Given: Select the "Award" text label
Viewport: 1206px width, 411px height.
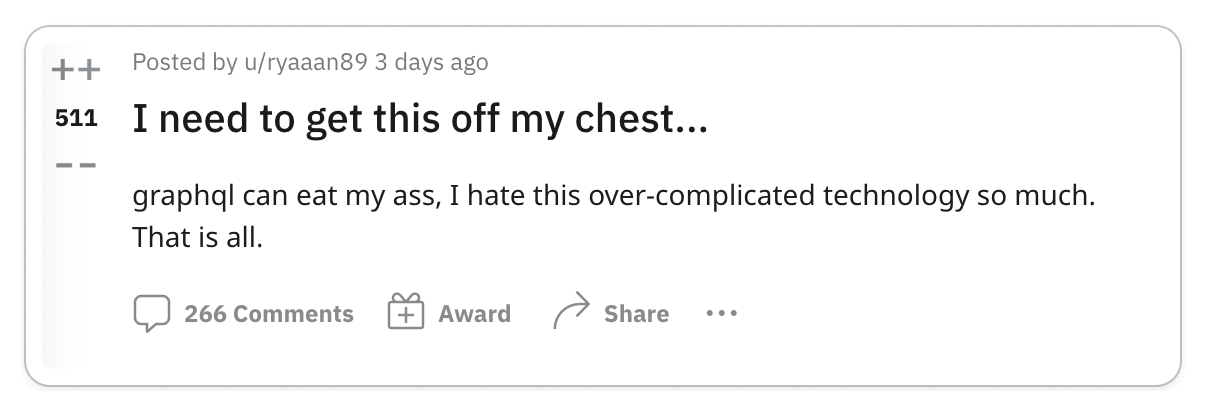Looking at the screenshot, I should 474,314.
